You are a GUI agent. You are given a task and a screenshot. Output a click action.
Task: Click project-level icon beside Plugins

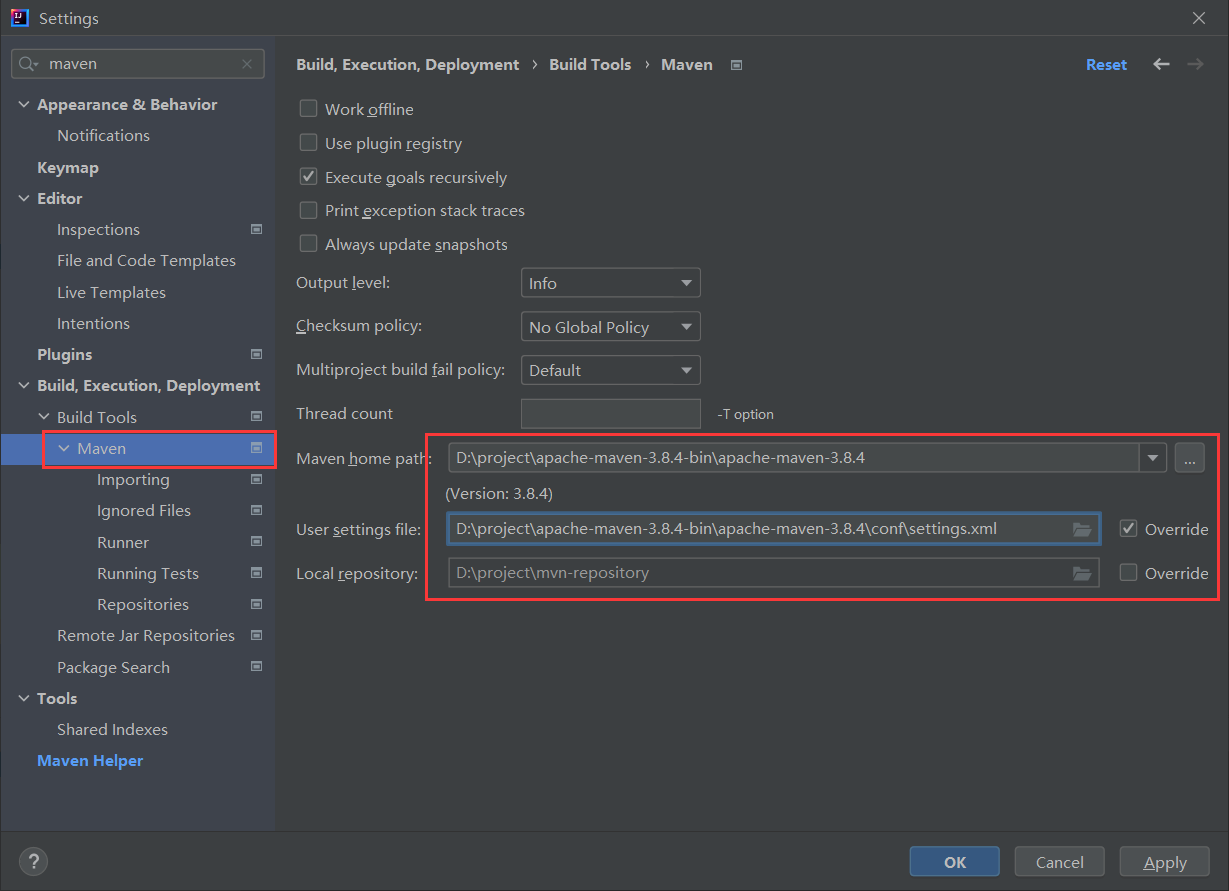pos(256,355)
